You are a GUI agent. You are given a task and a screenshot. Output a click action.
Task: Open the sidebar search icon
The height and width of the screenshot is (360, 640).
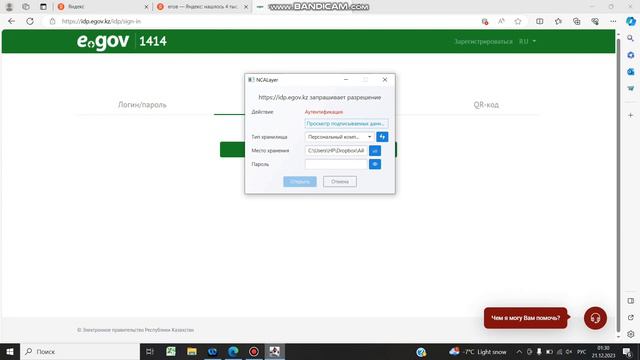click(x=631, y=38)
